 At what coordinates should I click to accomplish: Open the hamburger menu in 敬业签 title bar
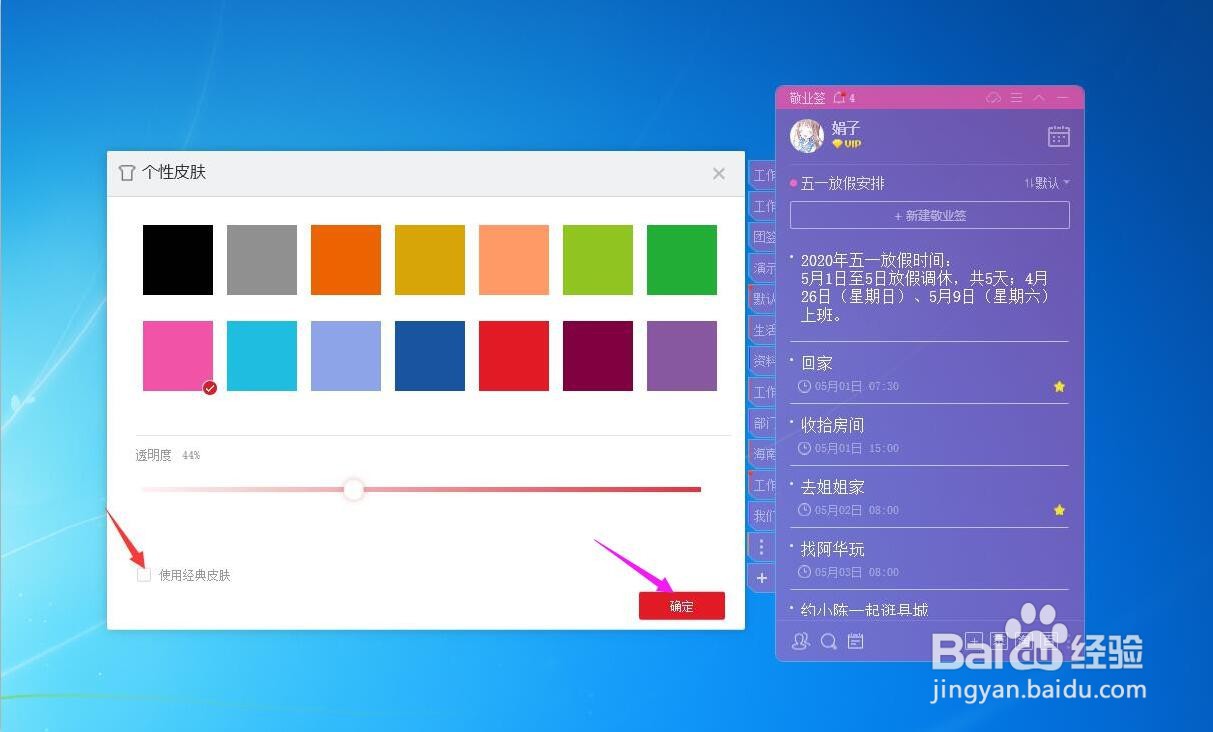point(1016,98)
